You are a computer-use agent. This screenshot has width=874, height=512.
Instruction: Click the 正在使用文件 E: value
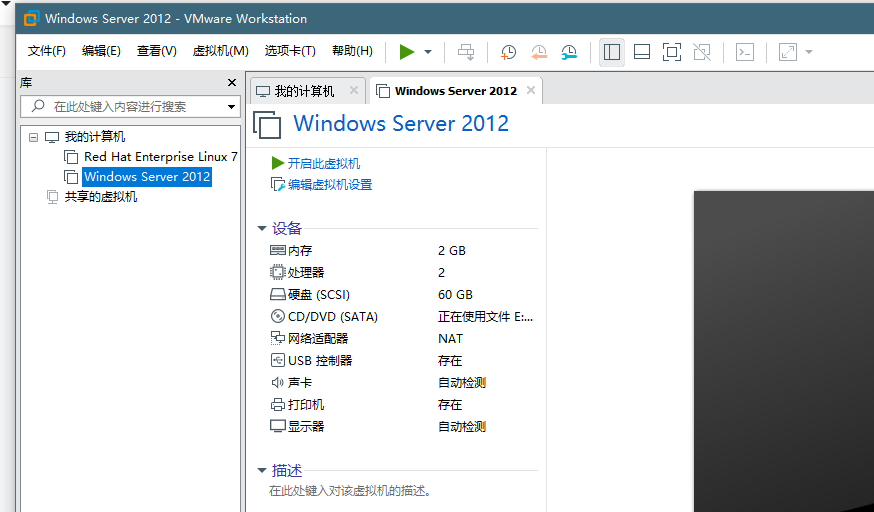(x=485, y=316)
